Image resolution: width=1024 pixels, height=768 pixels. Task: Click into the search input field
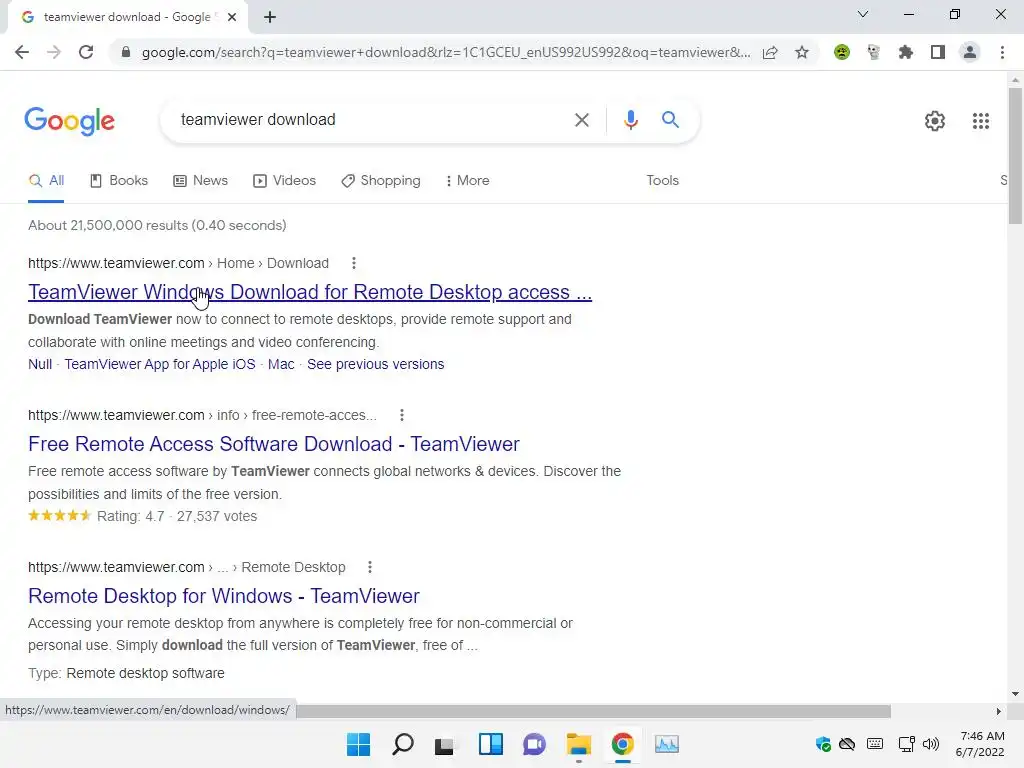(369, 120)
